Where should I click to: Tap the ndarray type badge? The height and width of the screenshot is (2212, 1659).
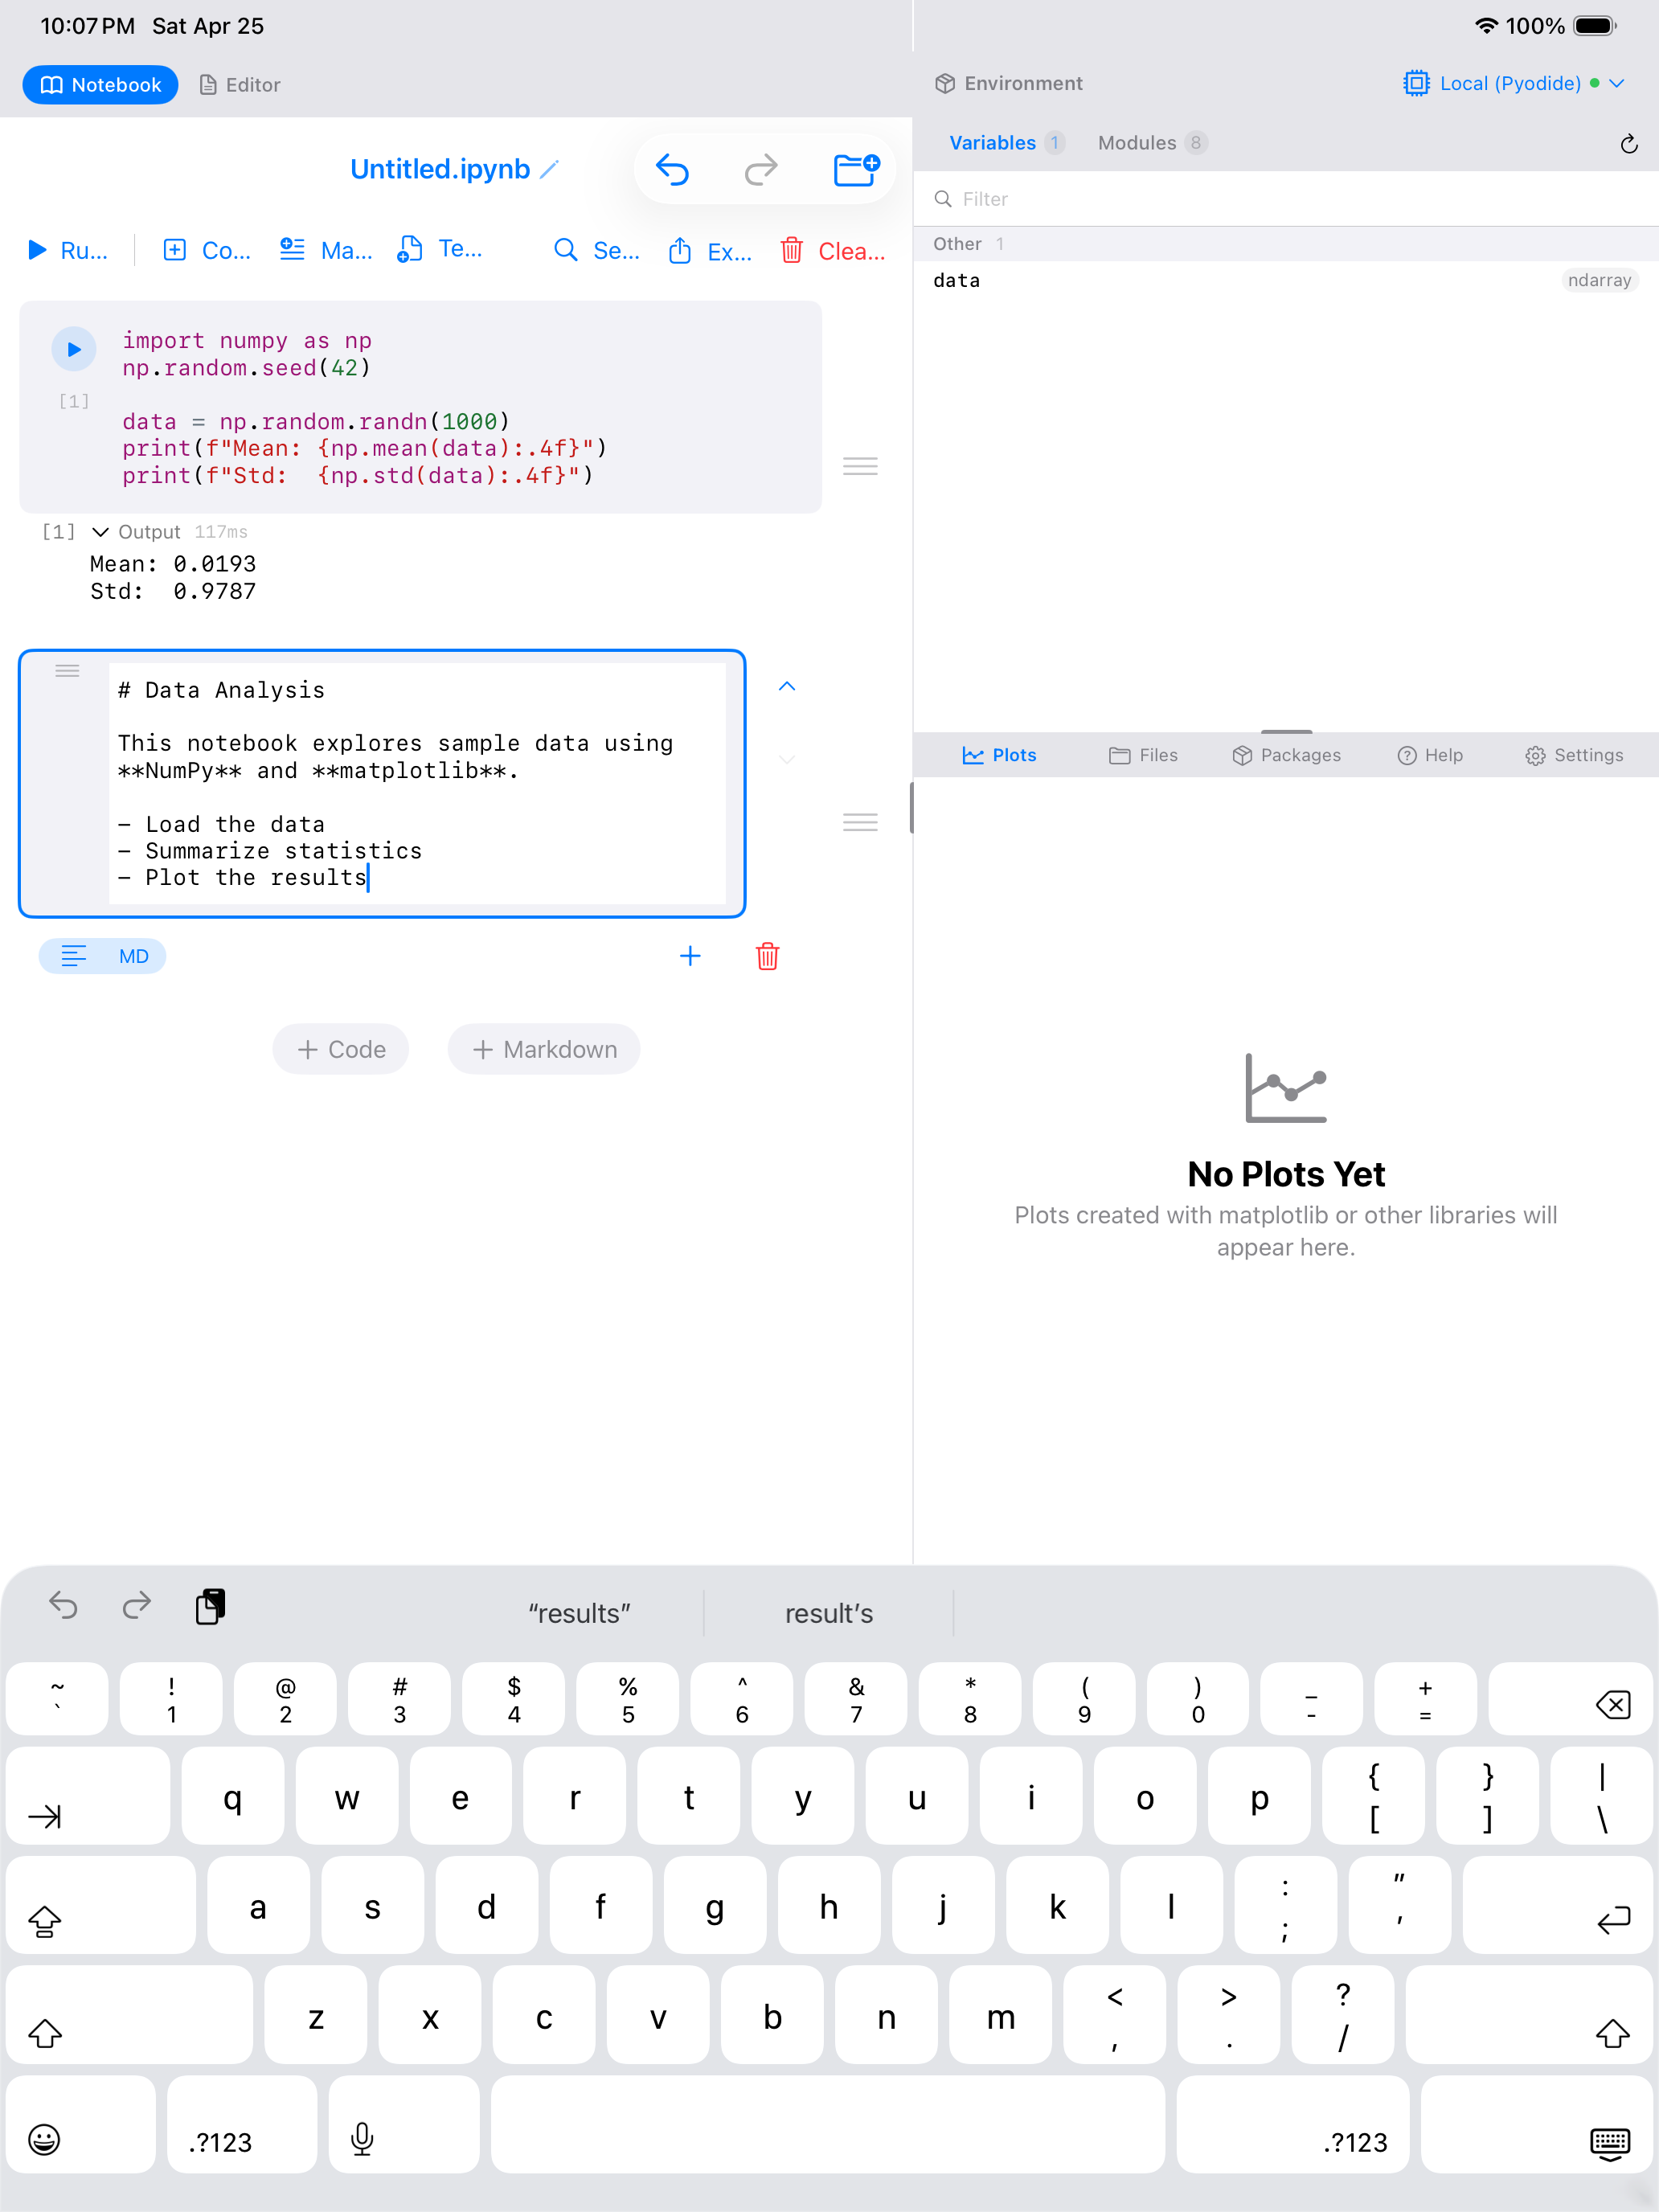coord(1599,280)
